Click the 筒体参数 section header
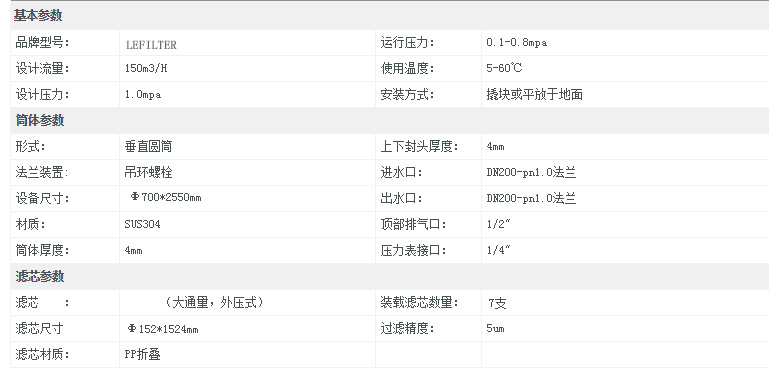 39,120
